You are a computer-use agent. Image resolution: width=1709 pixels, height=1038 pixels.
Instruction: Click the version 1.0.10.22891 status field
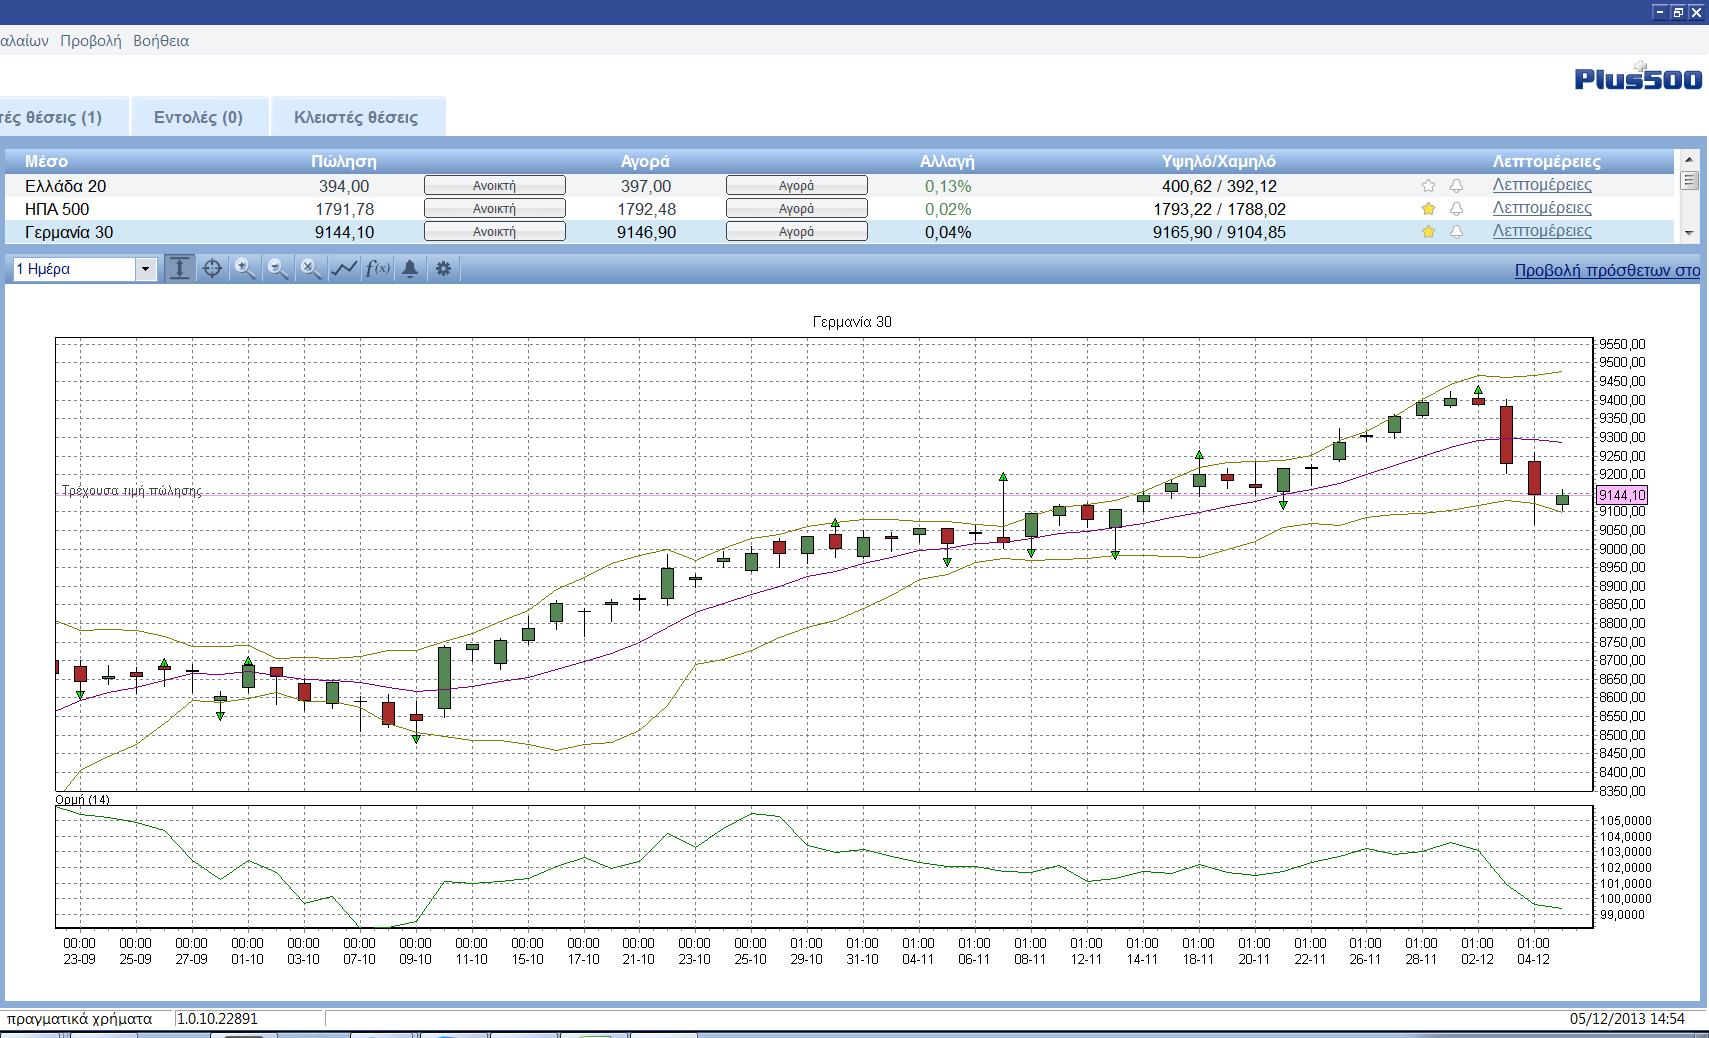tap(250, 1019)
